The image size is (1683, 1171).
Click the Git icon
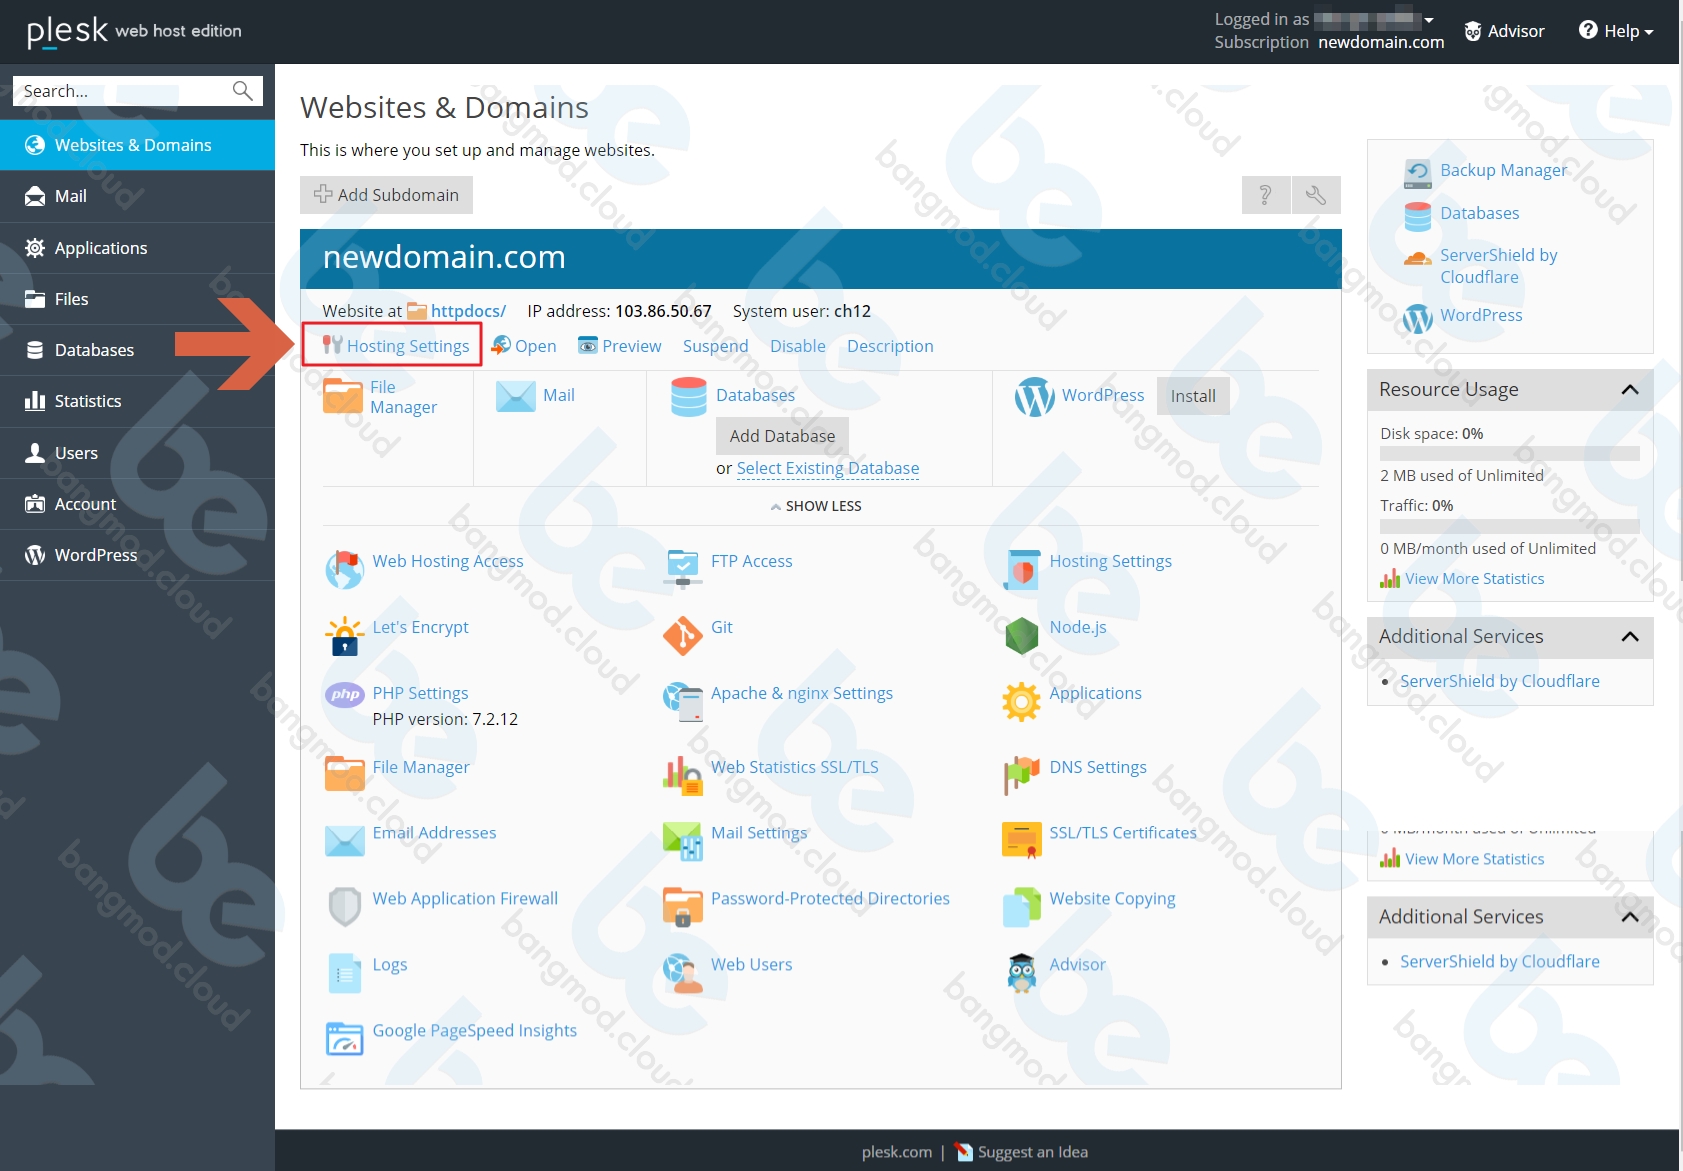tap(683, 636)
